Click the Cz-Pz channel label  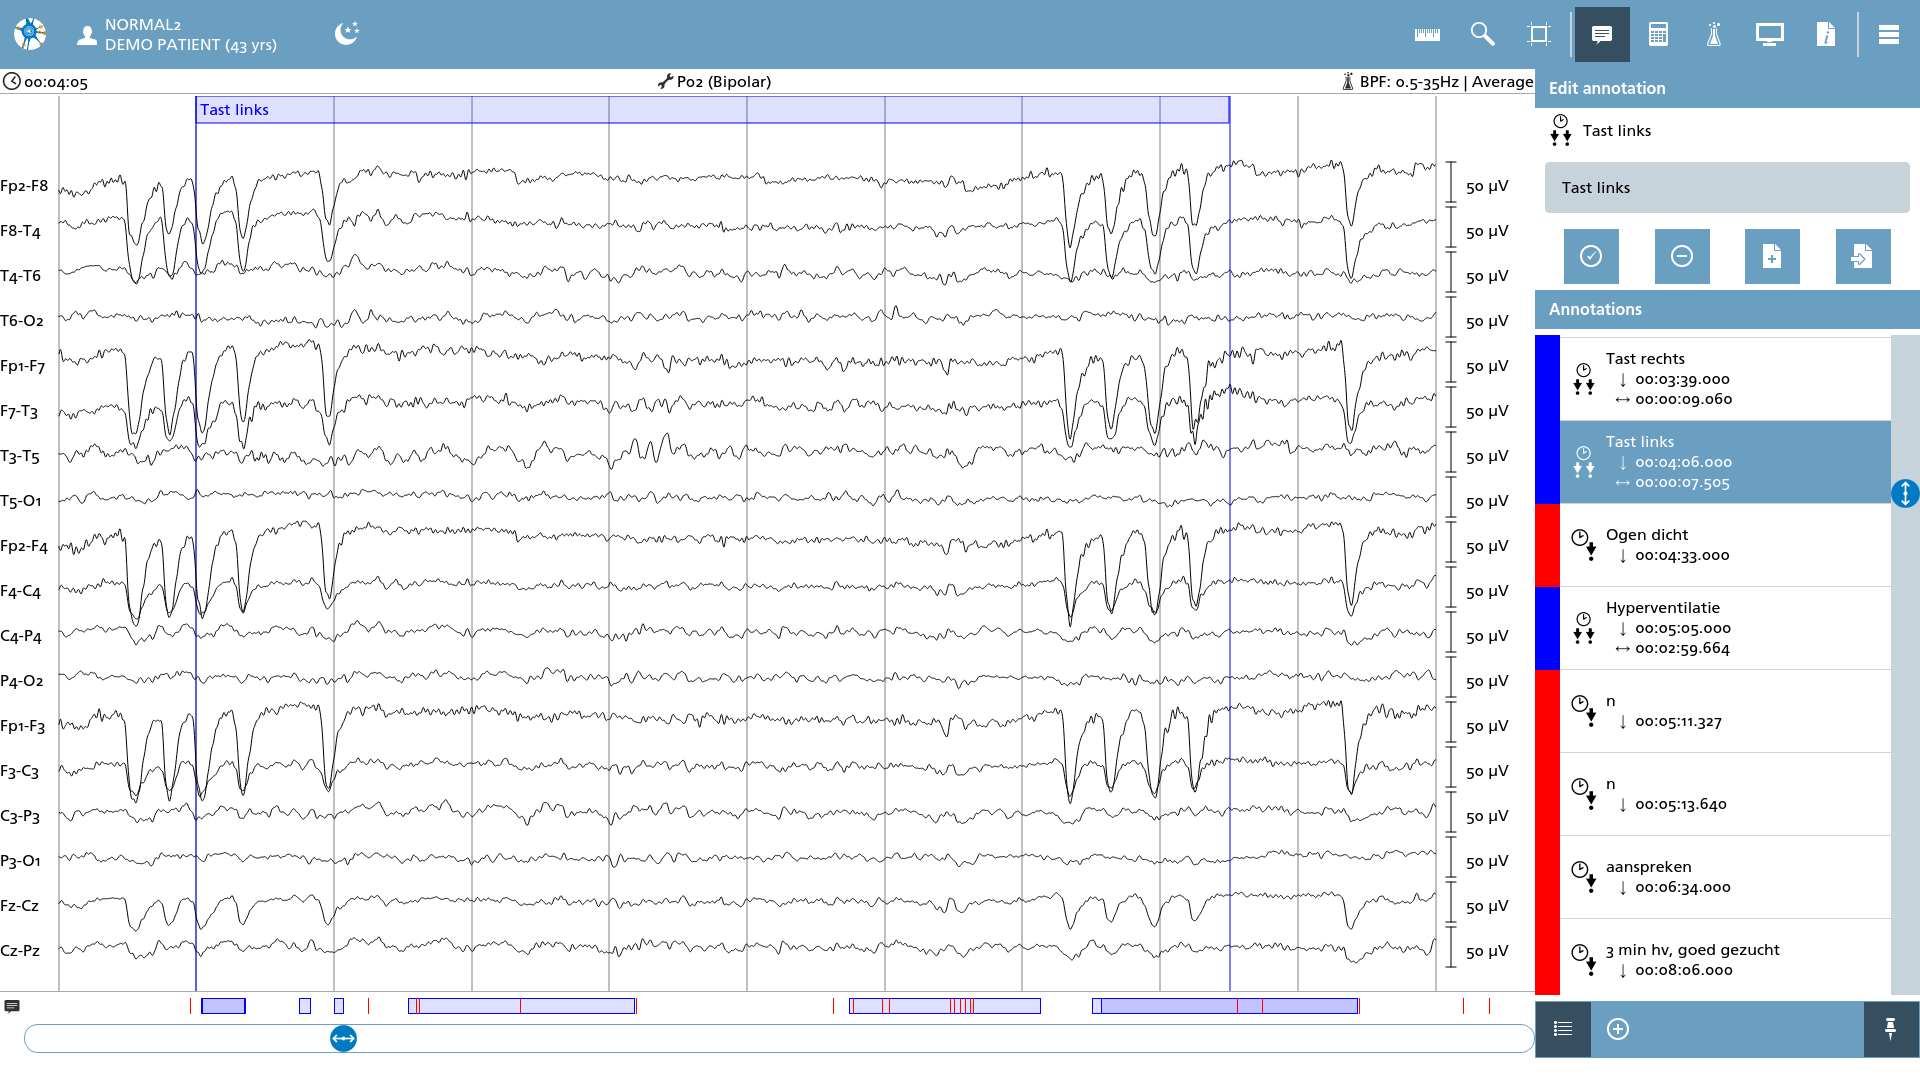point(20,951)
